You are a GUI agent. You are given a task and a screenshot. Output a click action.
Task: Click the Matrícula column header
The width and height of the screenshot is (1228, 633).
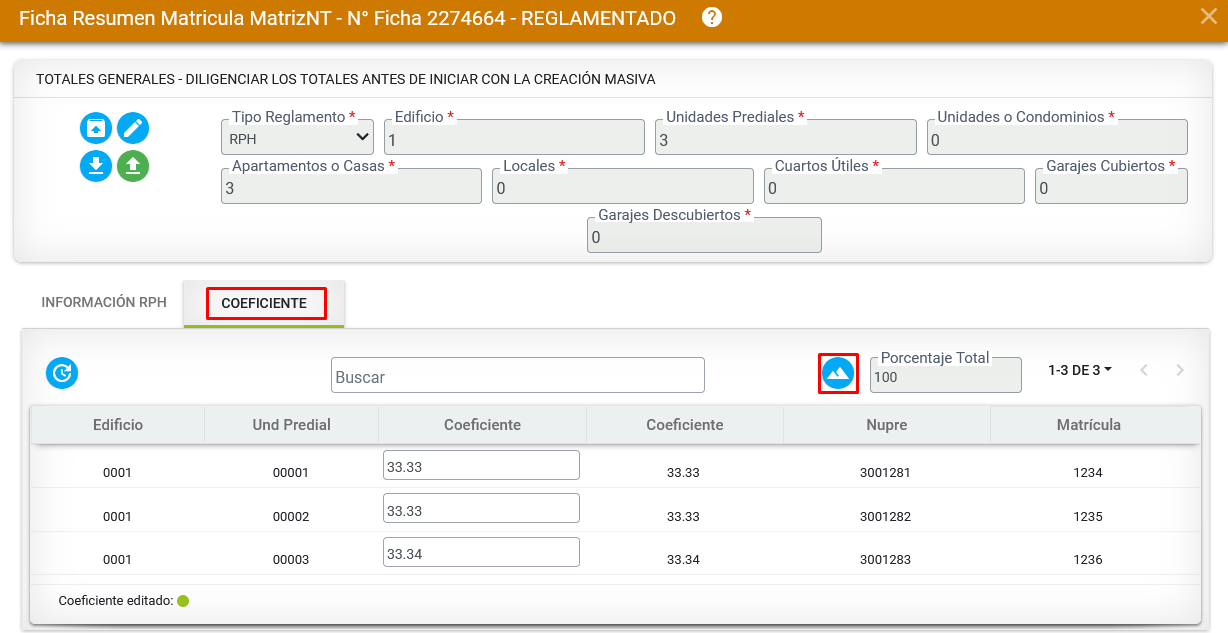1088,425
